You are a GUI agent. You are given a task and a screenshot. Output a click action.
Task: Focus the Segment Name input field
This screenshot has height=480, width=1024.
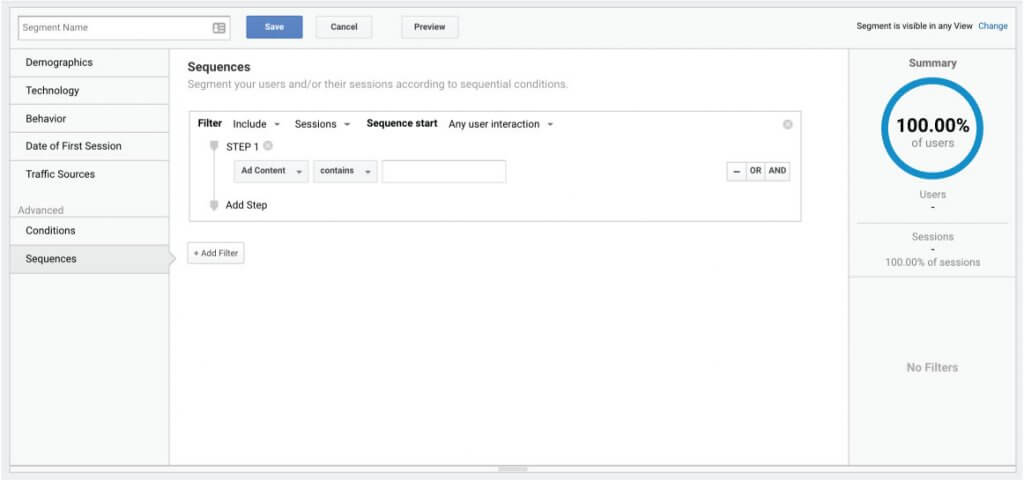pos(124,28)
